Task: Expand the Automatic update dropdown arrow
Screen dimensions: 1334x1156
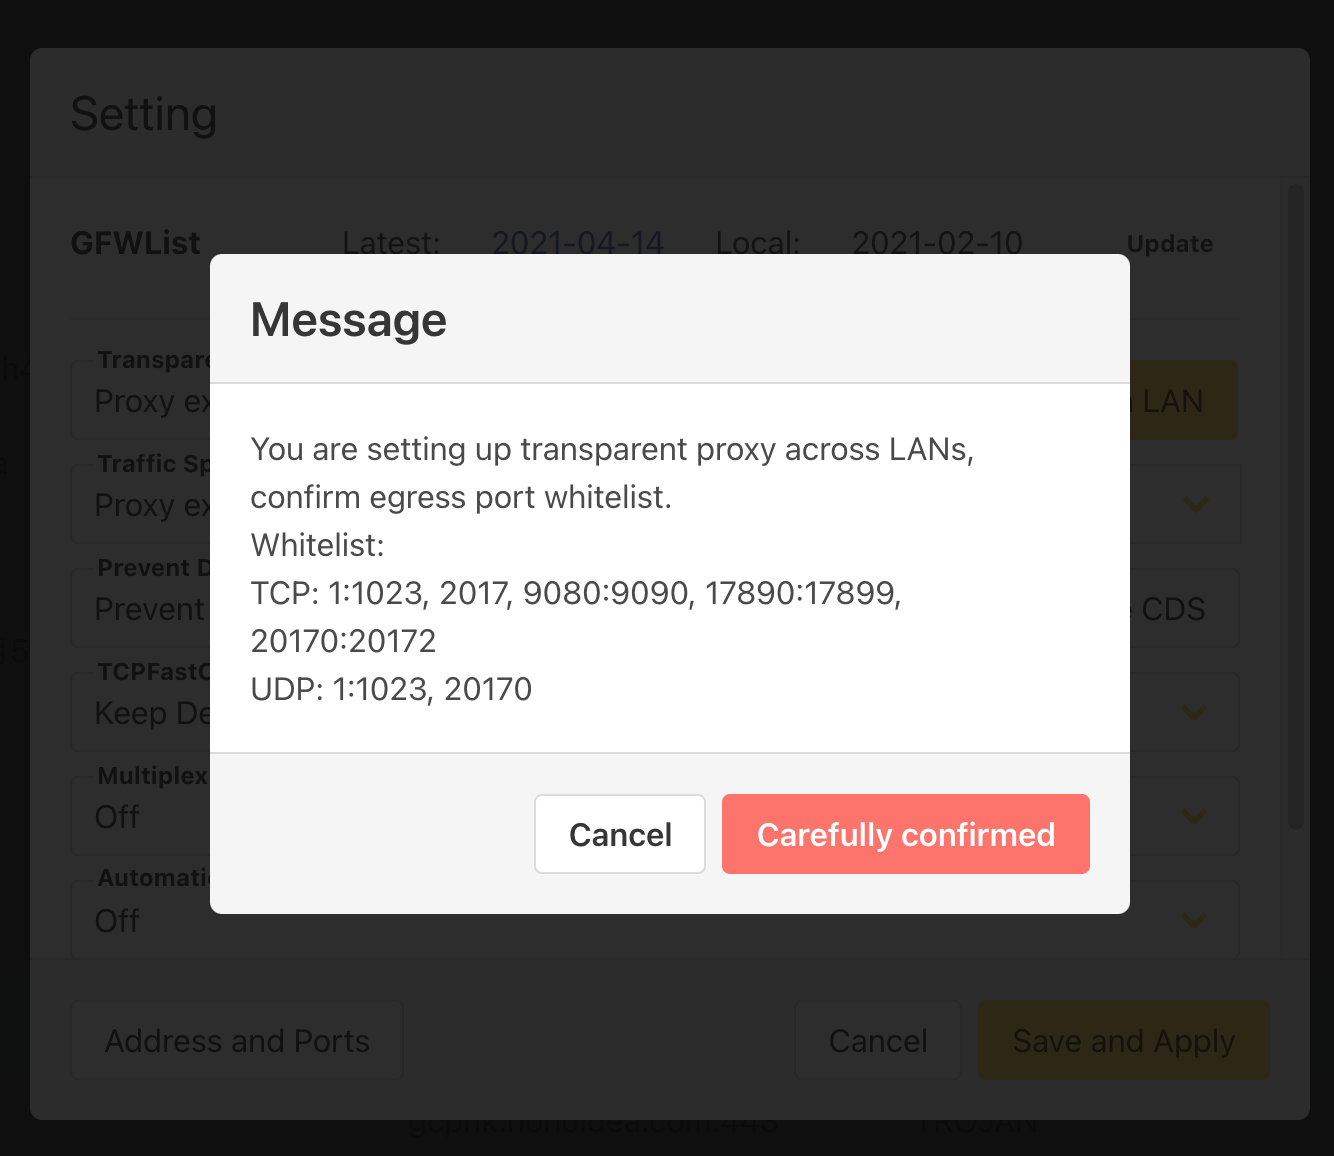Action: 1195,921
